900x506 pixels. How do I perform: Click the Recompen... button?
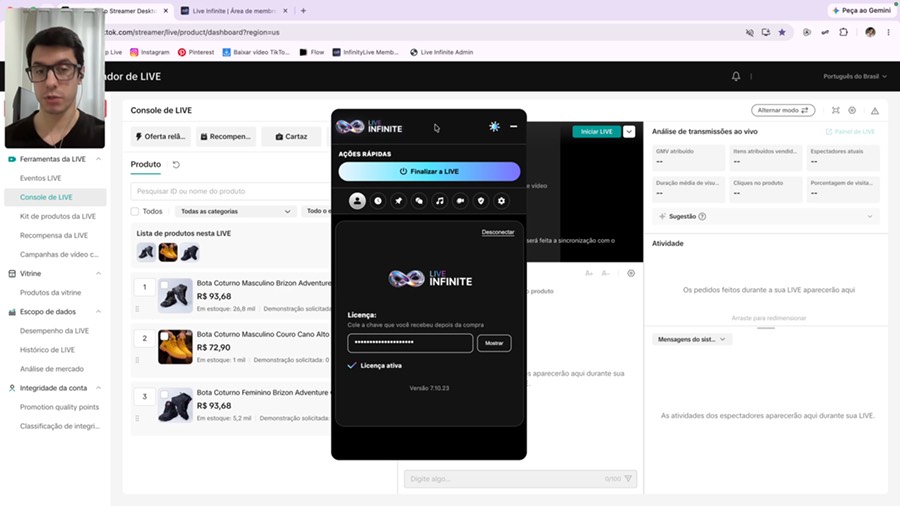[x=226, y=137]
